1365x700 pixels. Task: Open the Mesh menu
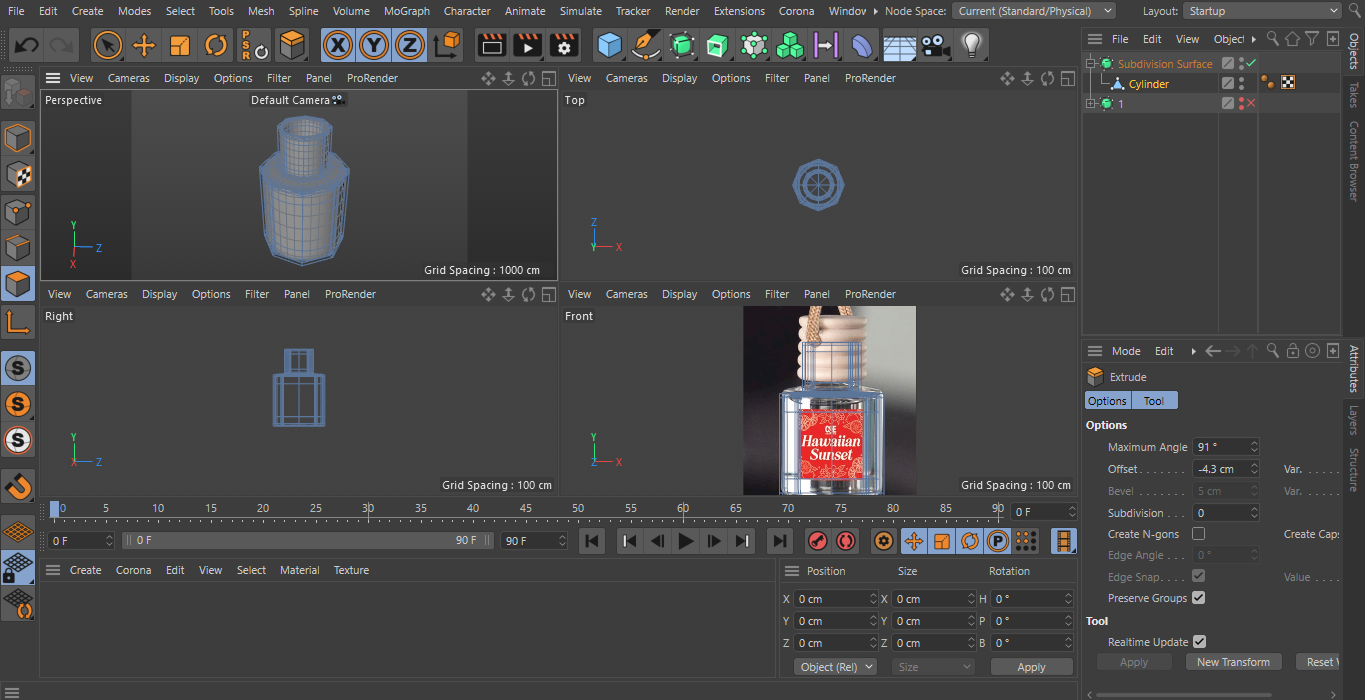(x=261, y=11)
